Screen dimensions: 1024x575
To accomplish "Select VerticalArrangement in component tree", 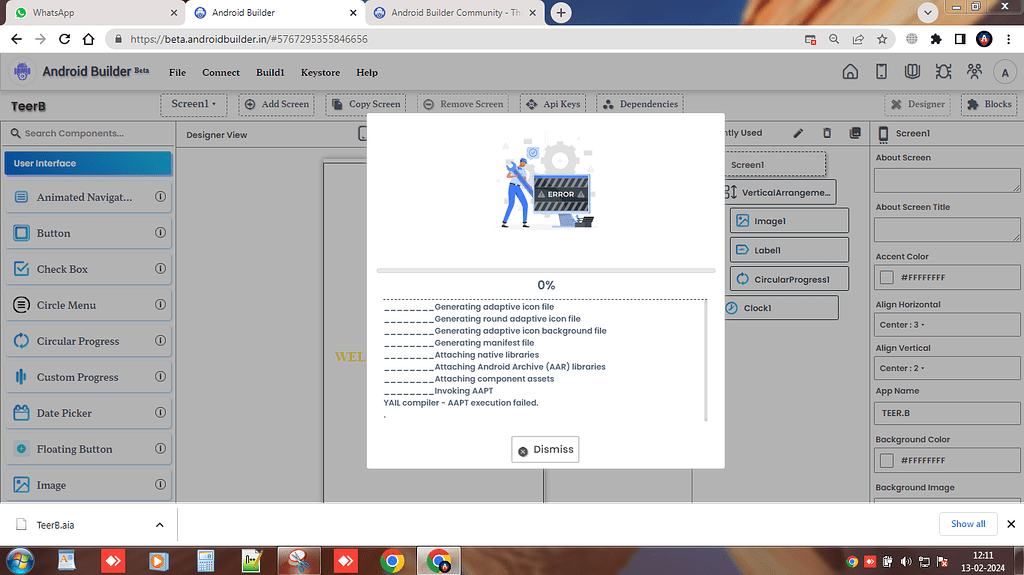I will coord(780,193).
